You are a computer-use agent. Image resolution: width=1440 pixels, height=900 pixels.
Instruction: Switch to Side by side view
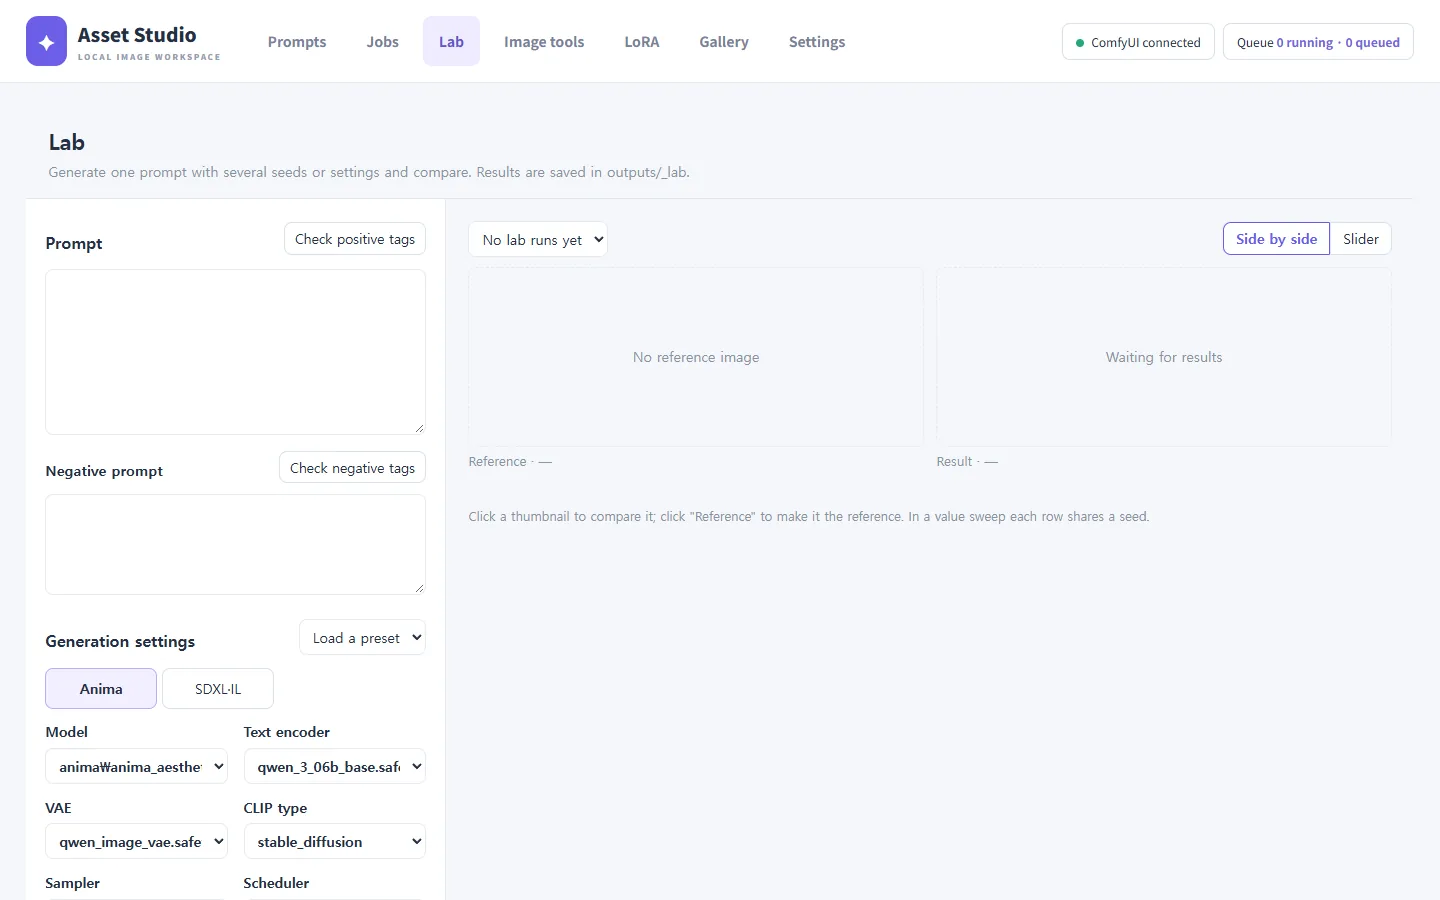1276,239
